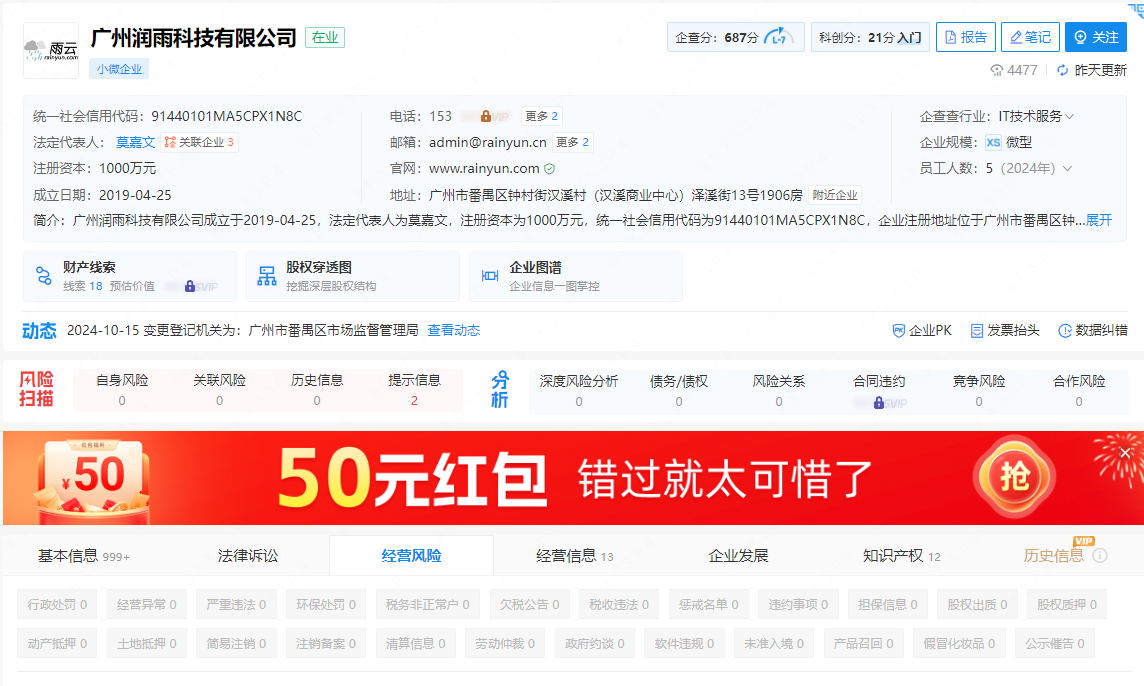The image size is (1144, 686).
Task: Select the 劳动仲裁 0 filter
Action: pos(505,643)
